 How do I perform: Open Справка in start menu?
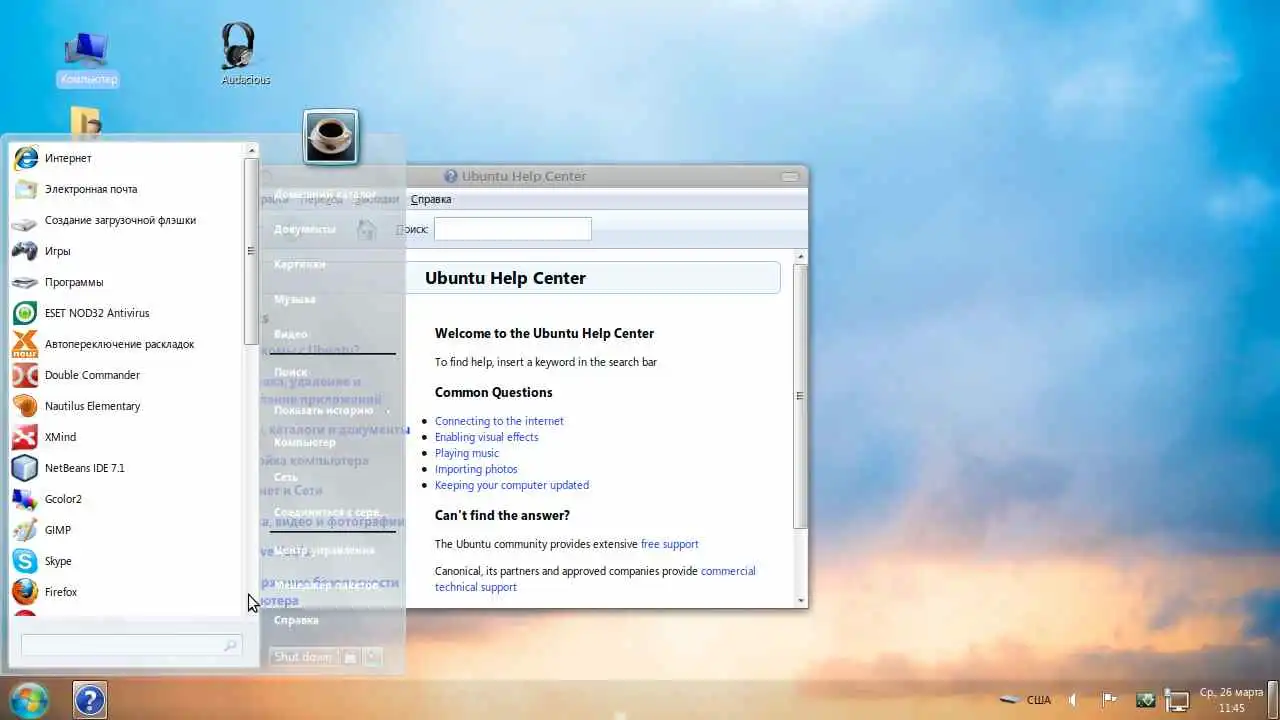[x=296, y=620]
